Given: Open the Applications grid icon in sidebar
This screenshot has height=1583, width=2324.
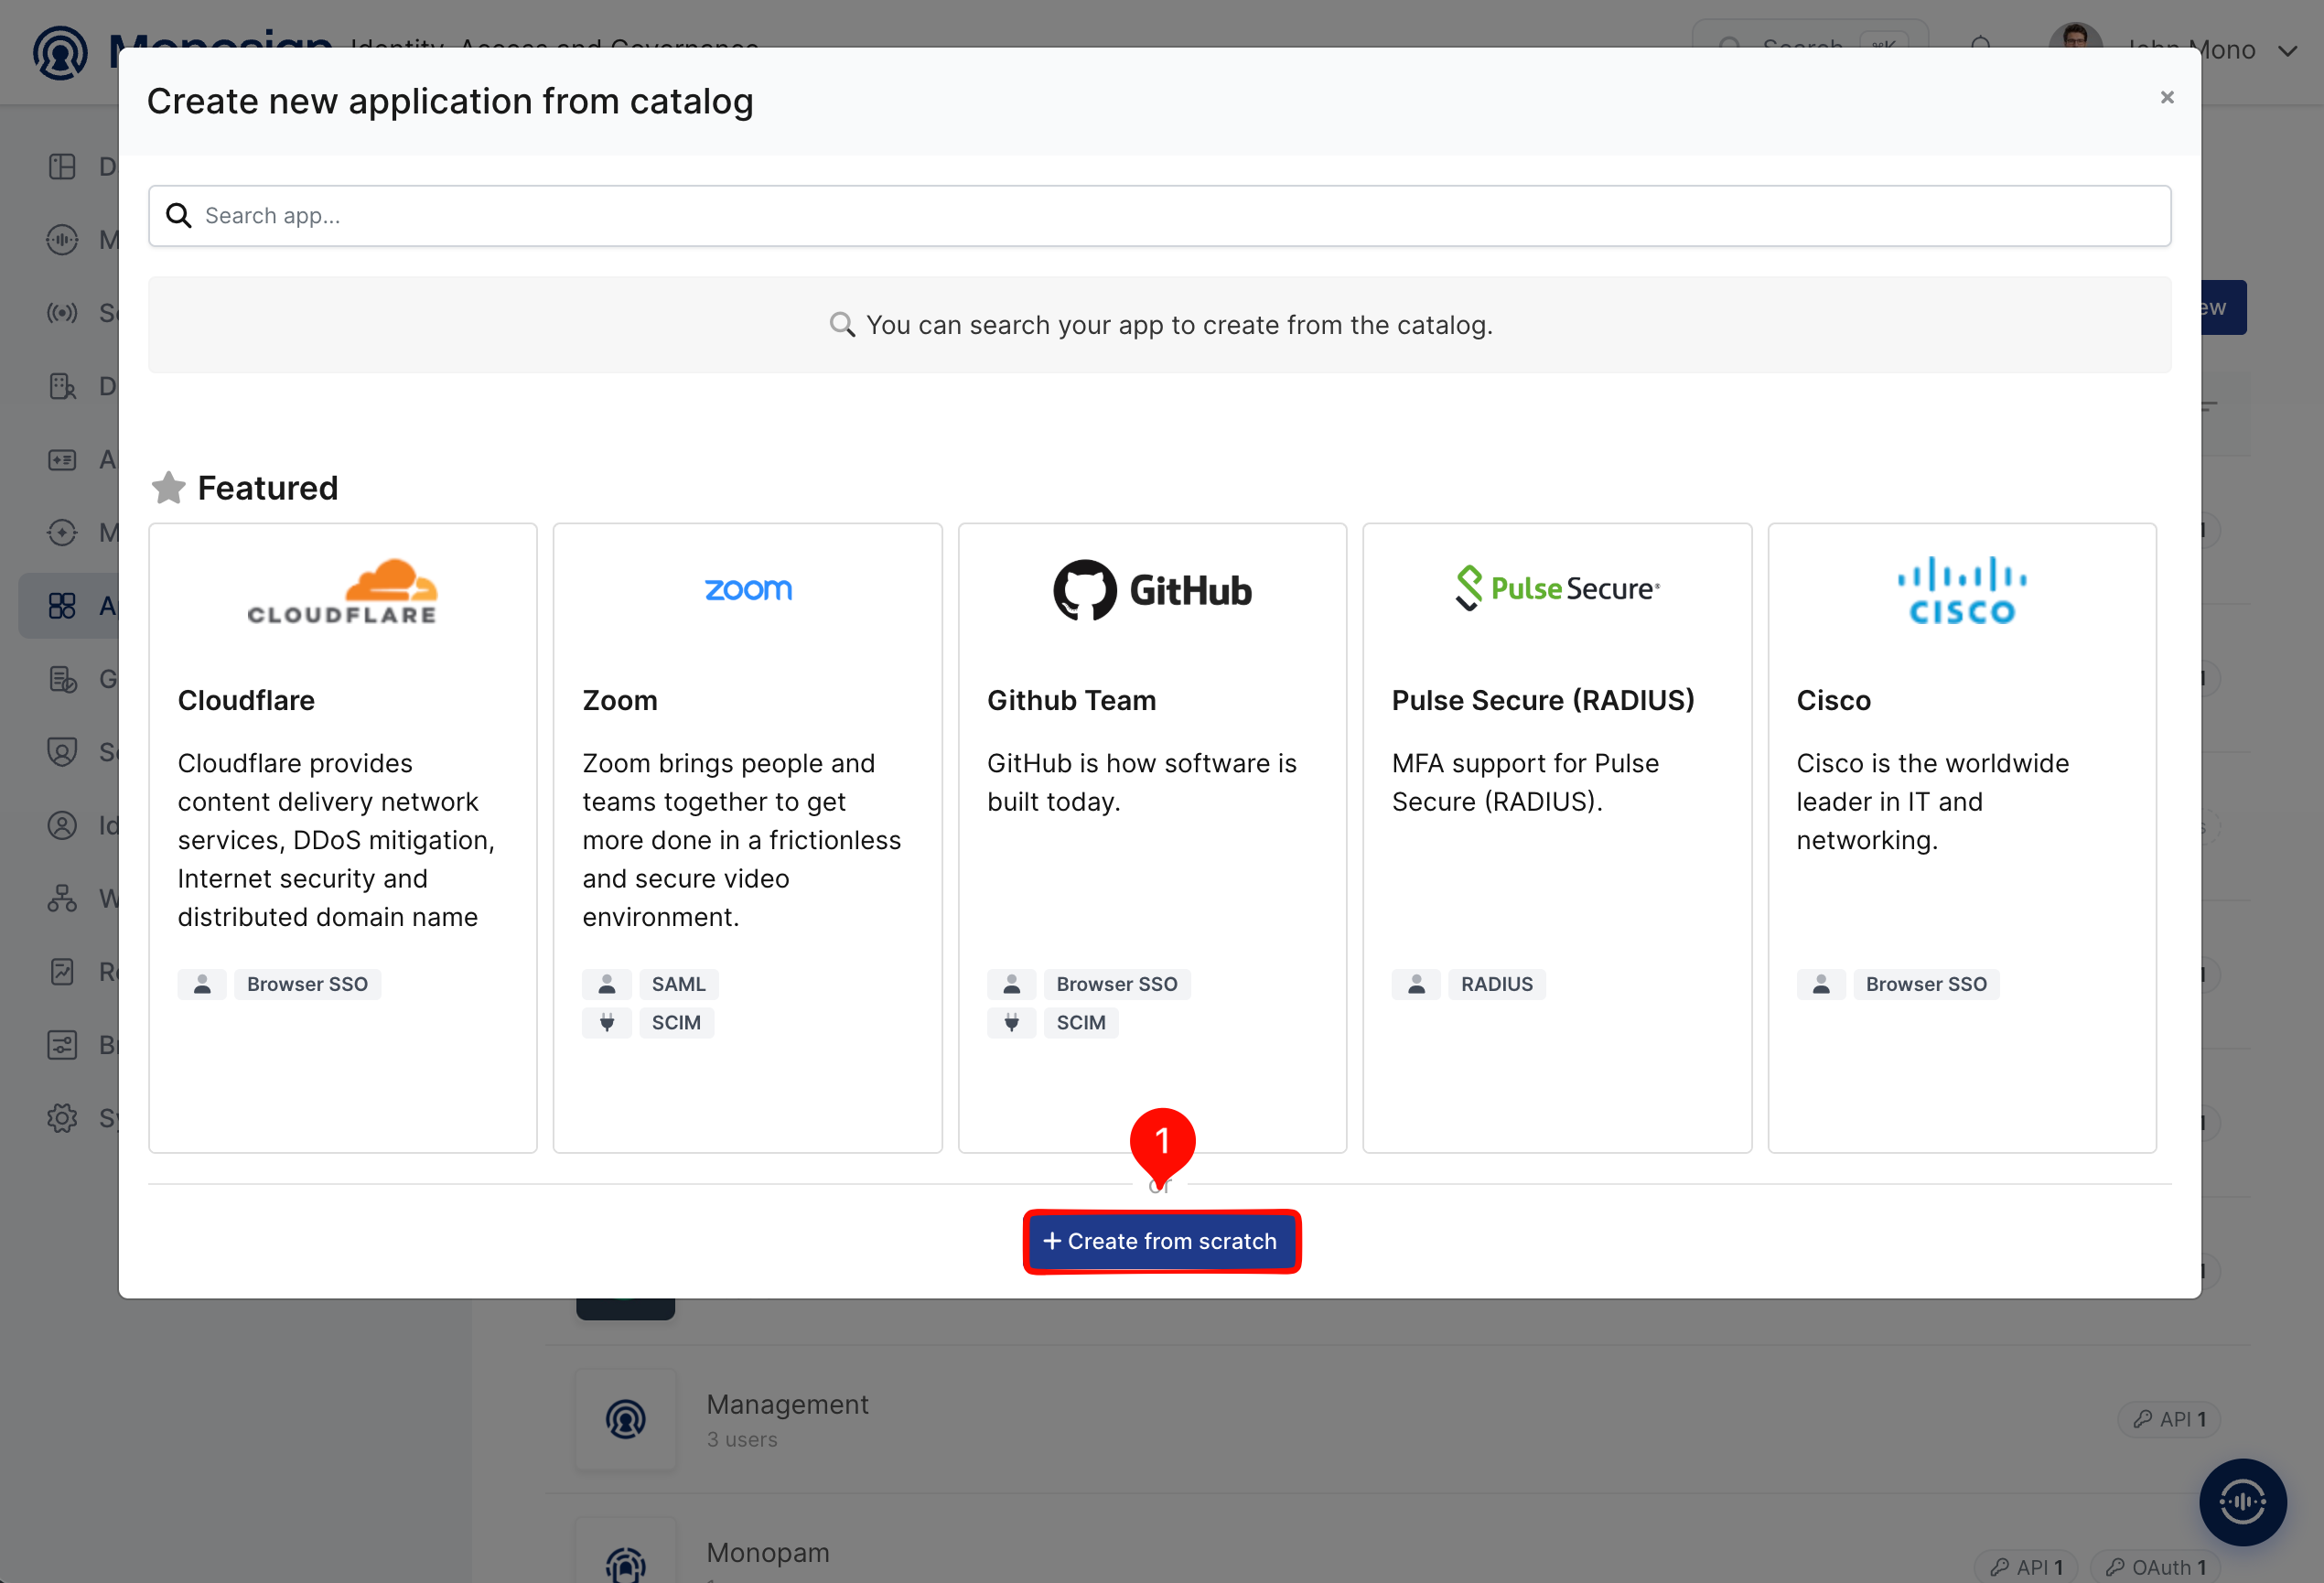Looking at the screenshot, I should 62,606.
